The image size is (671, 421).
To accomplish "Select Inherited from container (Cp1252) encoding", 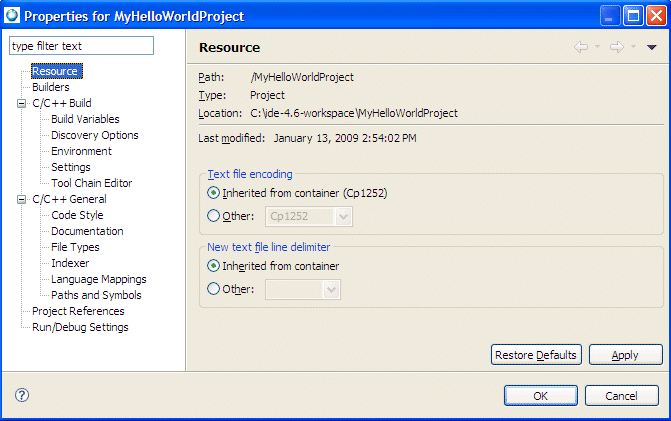I will [x=213, y=192].
